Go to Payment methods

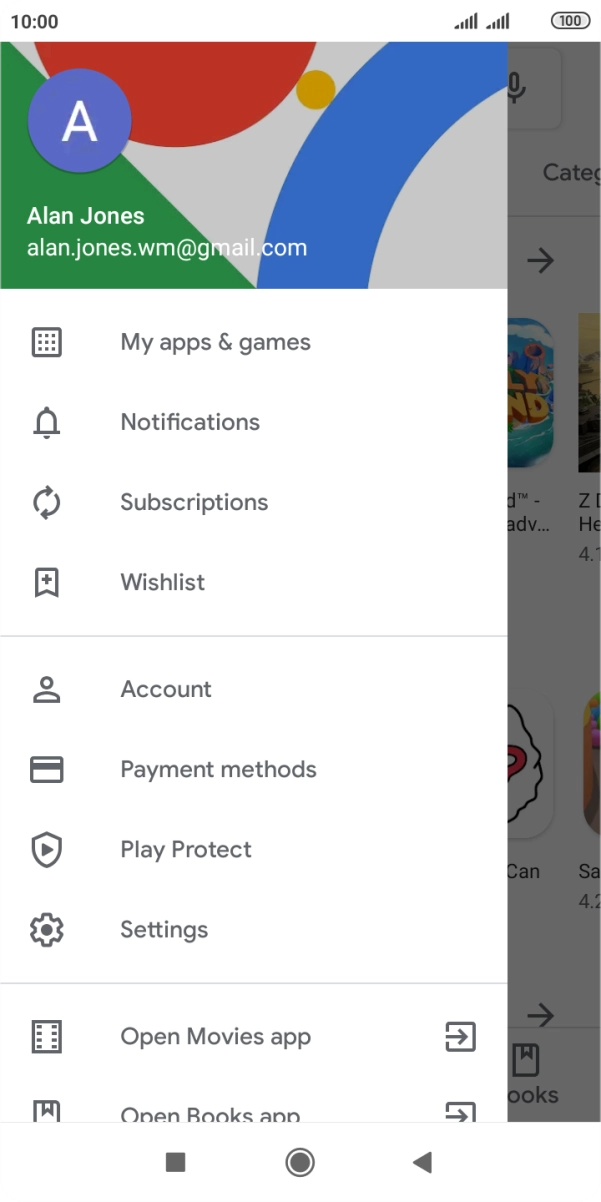[x=218, y=769]
